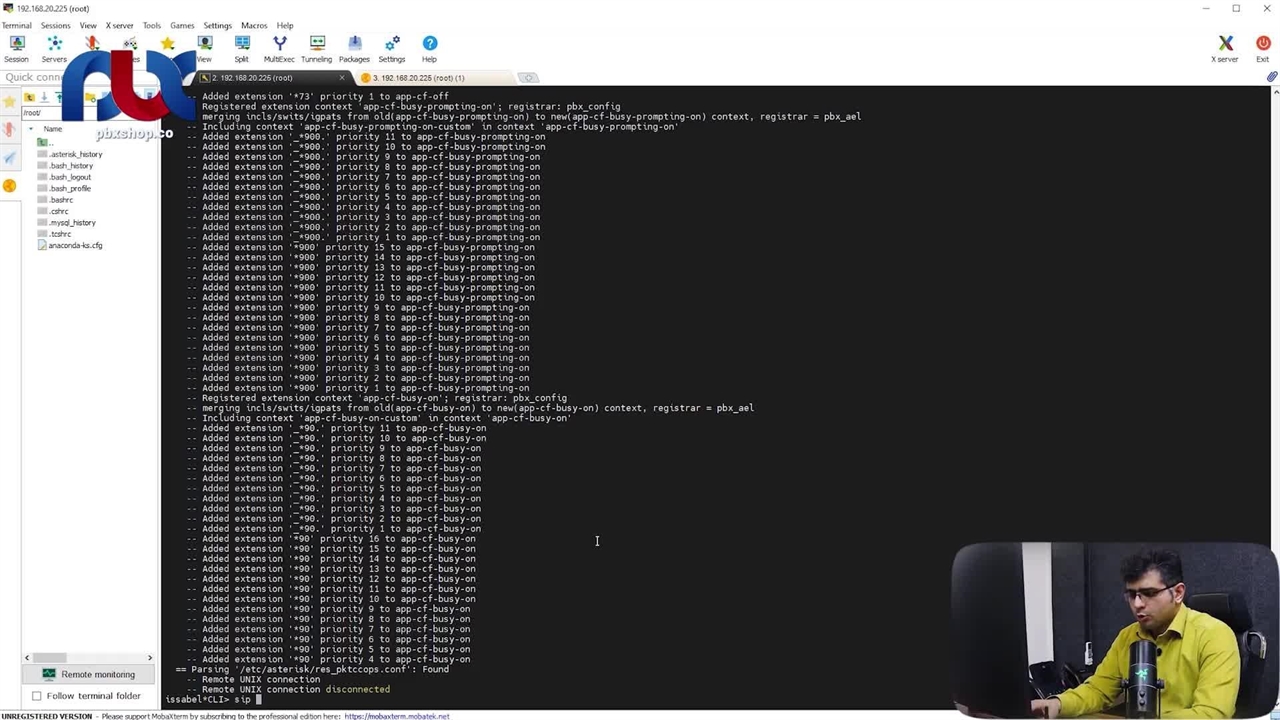Image resolution: width=1280 pixels, height=720 pixels.
Task: Open the mobaxterm.mobatek.net link
Action: pos(396,716)
